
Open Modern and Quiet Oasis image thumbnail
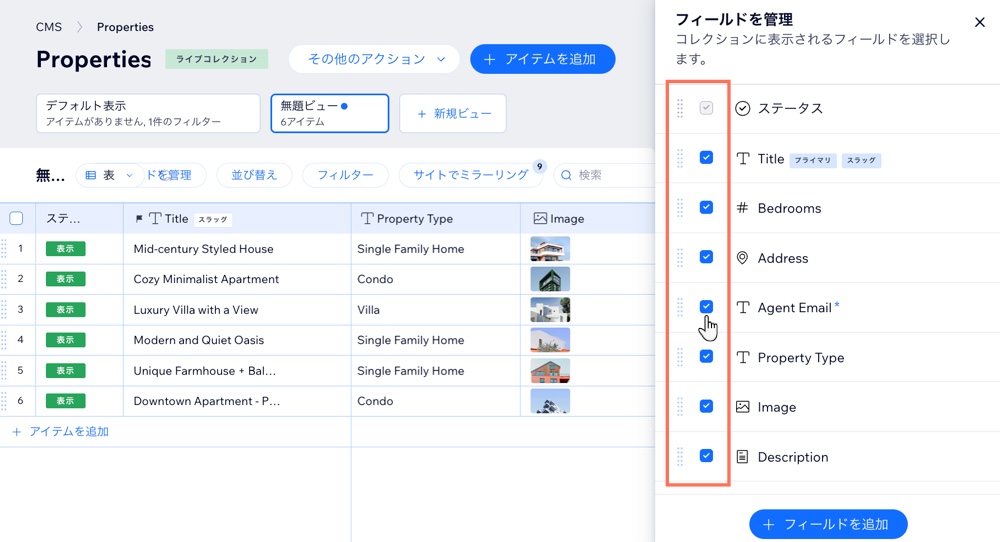tap(550, 341)
